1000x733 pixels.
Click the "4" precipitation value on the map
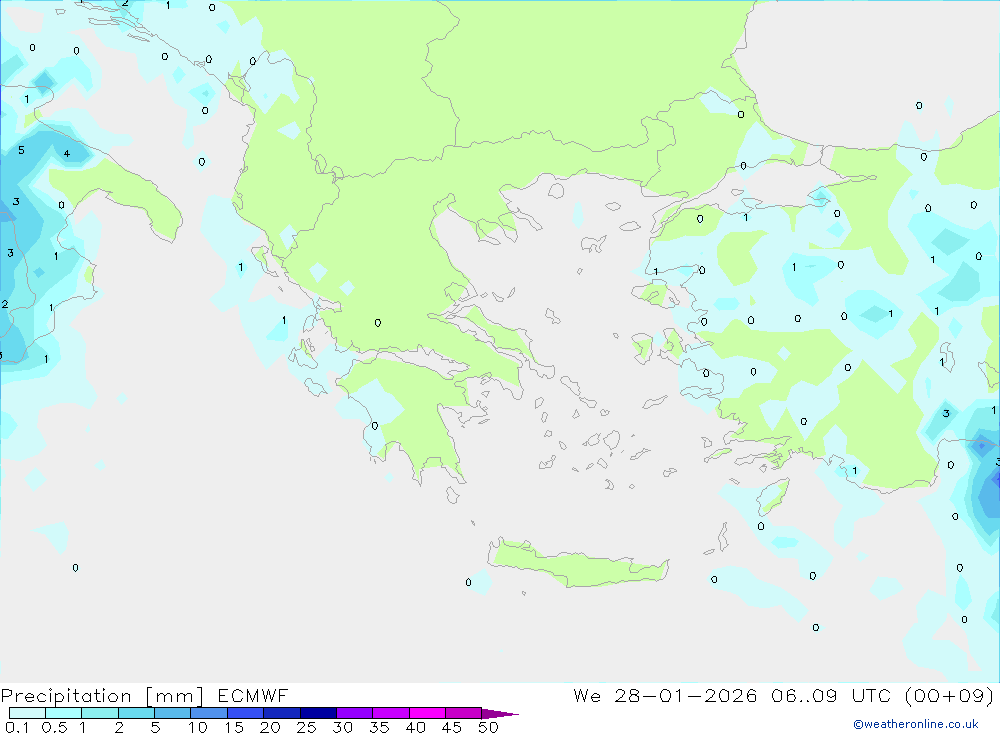tap(67, 154)
